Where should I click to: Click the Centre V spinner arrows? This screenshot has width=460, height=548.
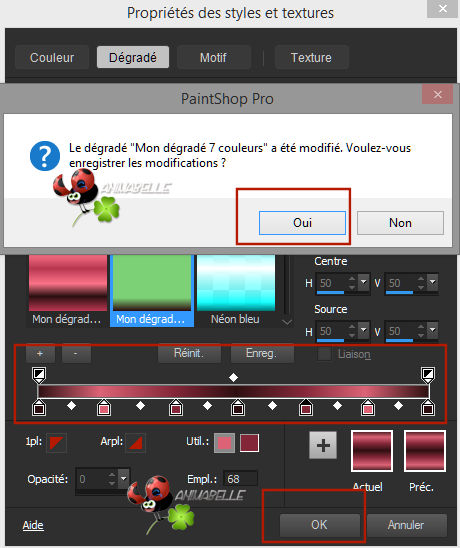[421, 282]
